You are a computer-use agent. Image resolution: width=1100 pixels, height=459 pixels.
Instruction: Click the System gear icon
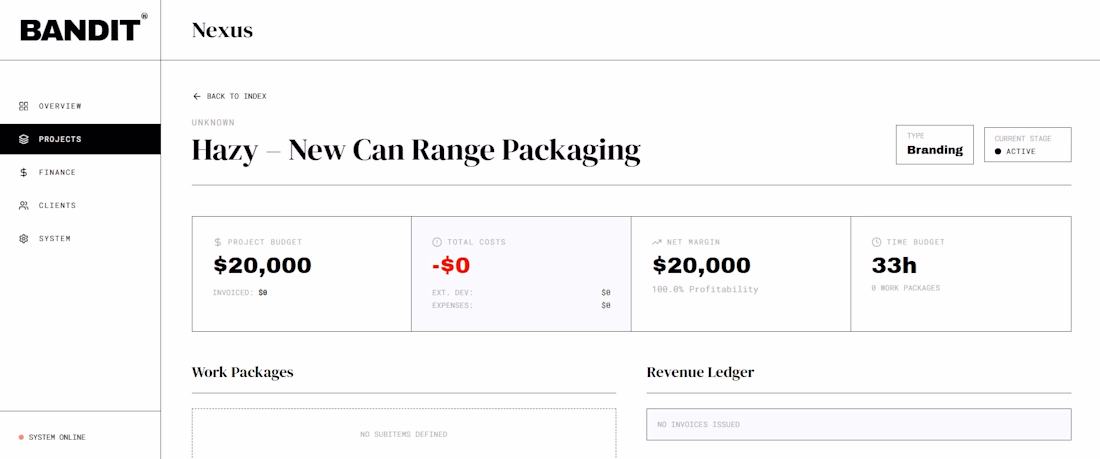click(24, 238)
